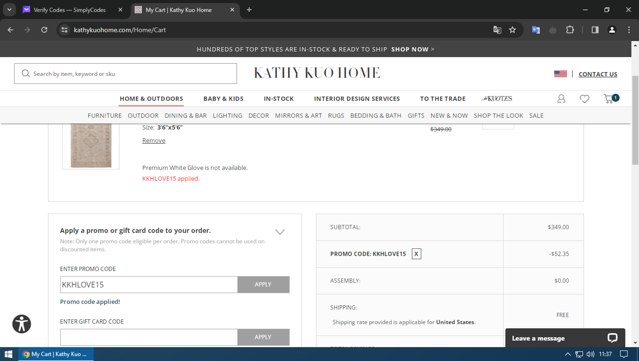
Task: Browse the NEW & NOW category
Action: pos(449,116)
